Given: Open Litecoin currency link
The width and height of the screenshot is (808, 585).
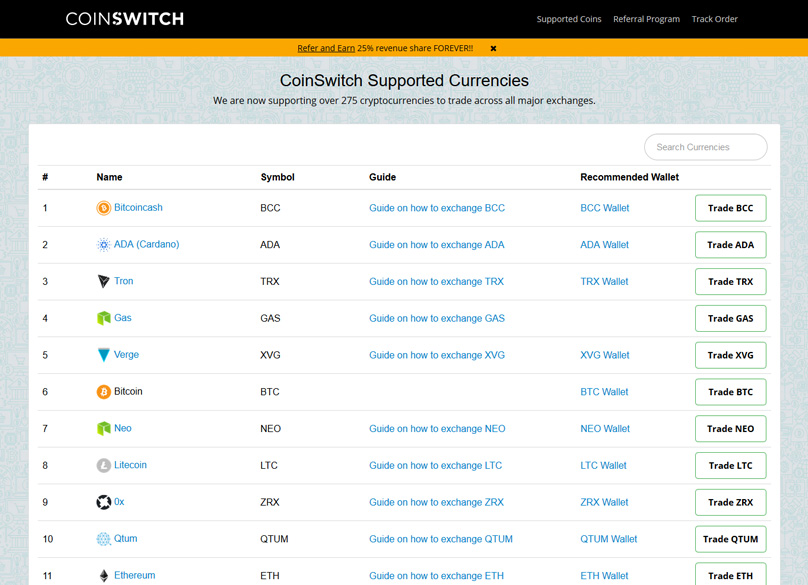Looking at the screenshot, I should [130, 465].
